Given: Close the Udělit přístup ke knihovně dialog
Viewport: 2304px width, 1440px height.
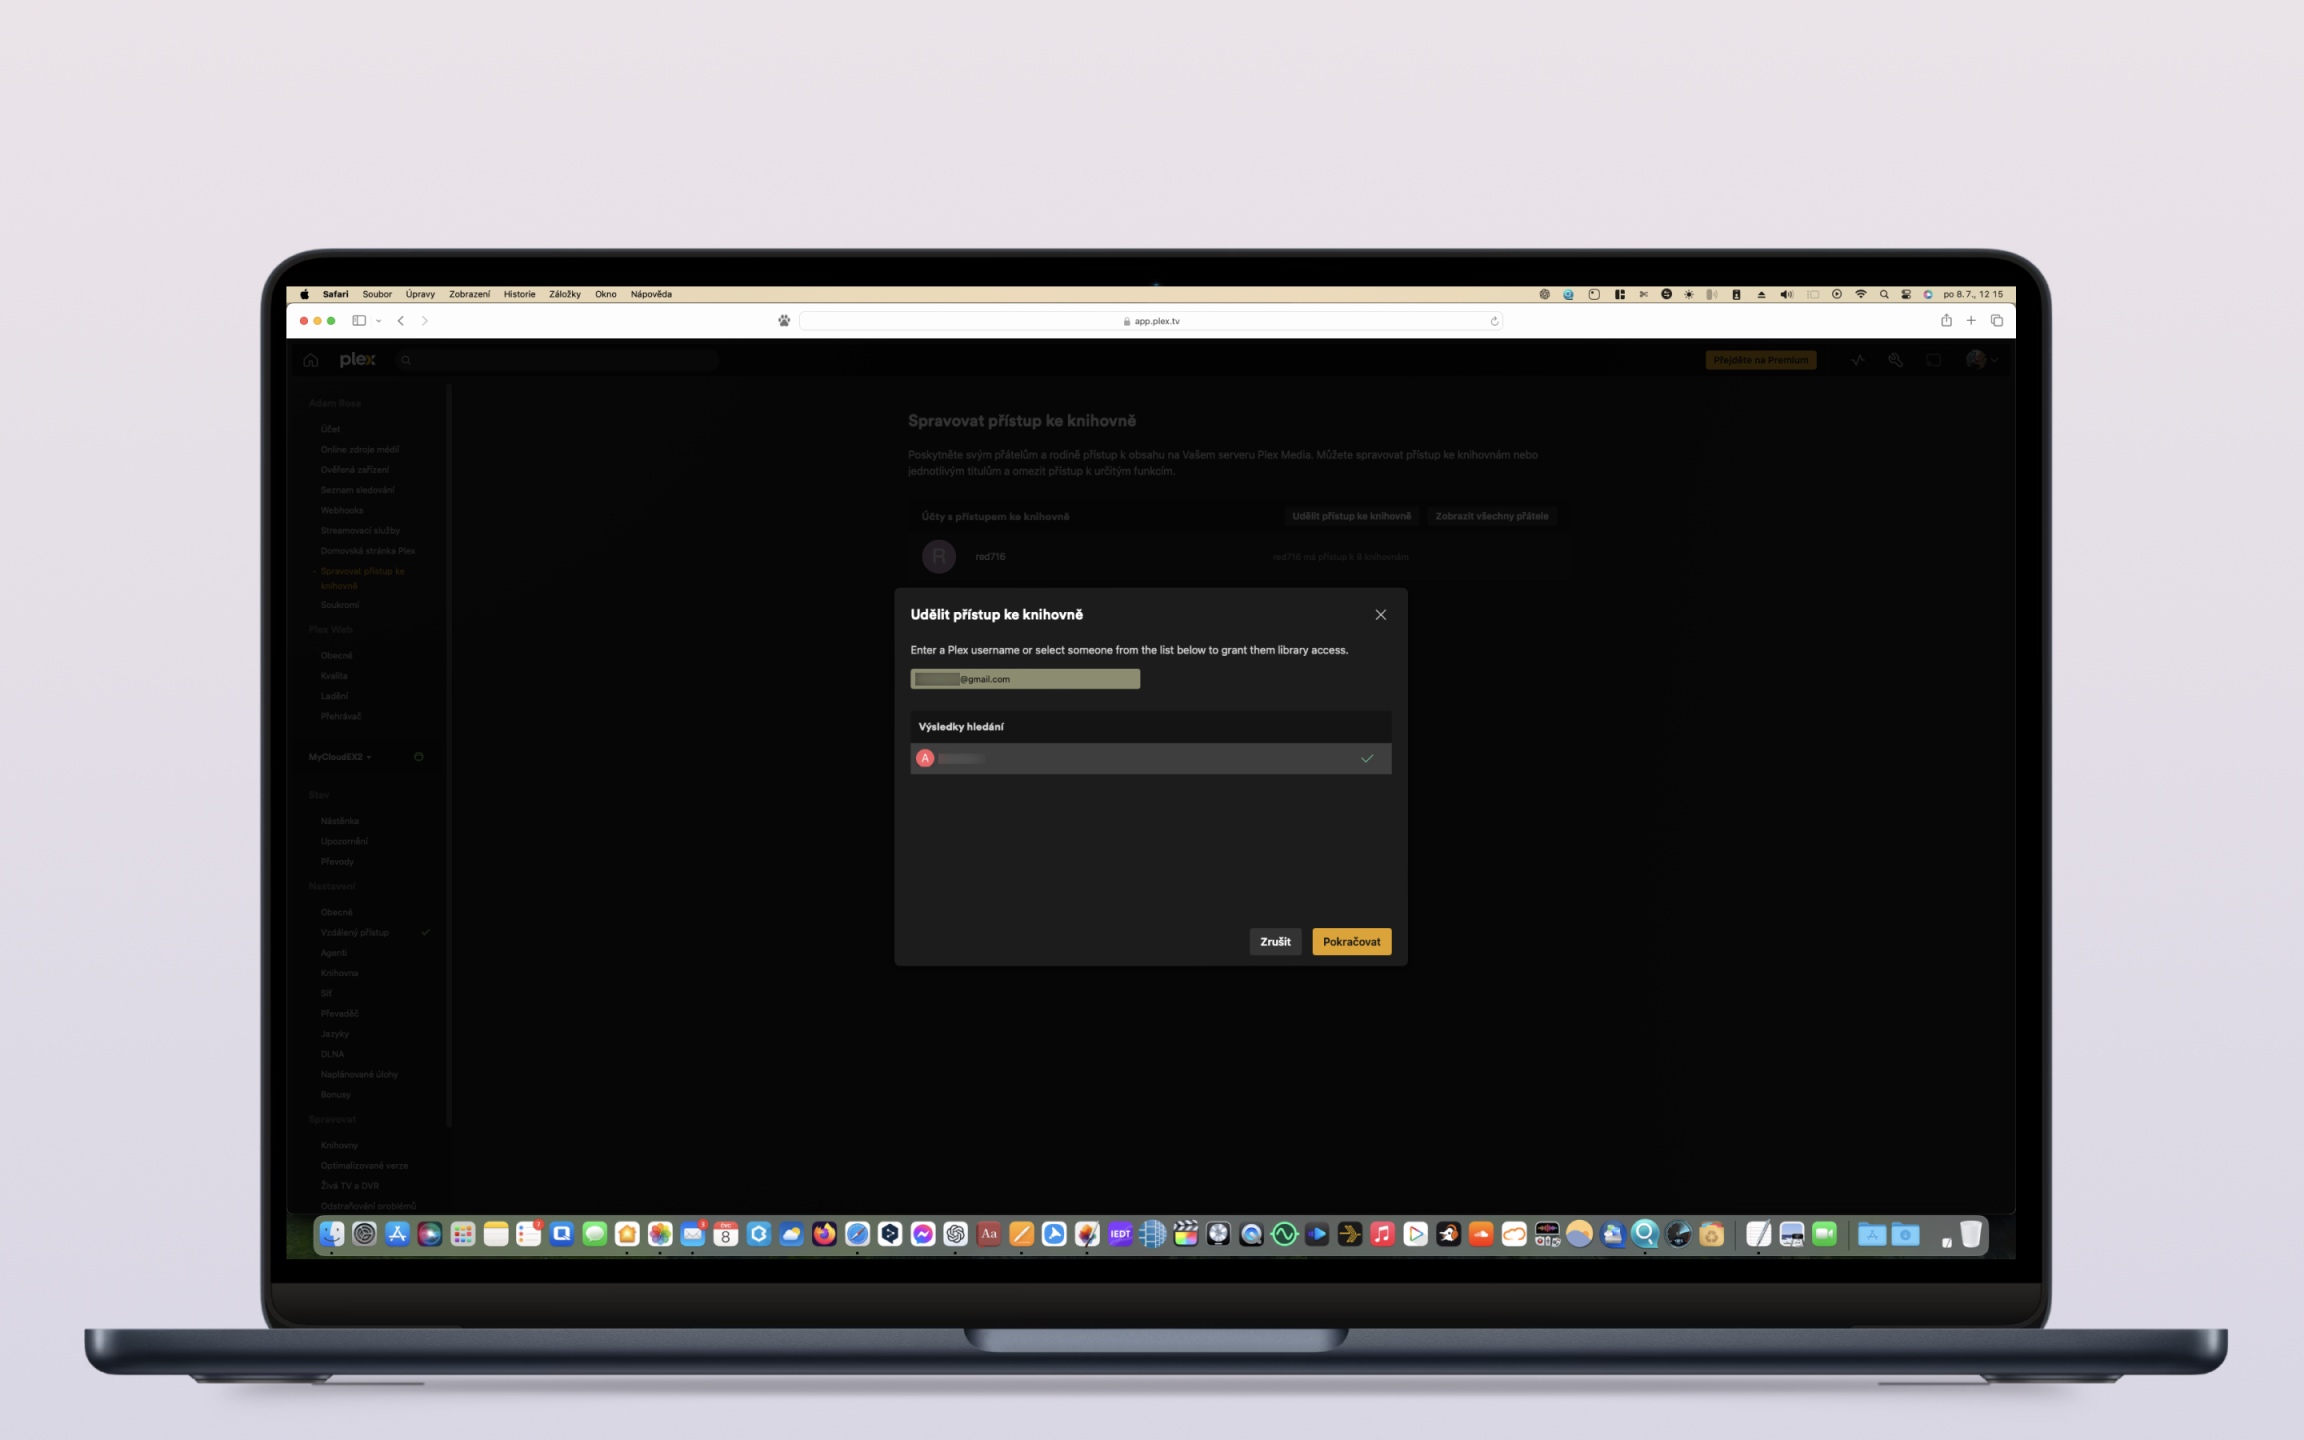Looking at the screenshot, I should tap(1380, 615).
